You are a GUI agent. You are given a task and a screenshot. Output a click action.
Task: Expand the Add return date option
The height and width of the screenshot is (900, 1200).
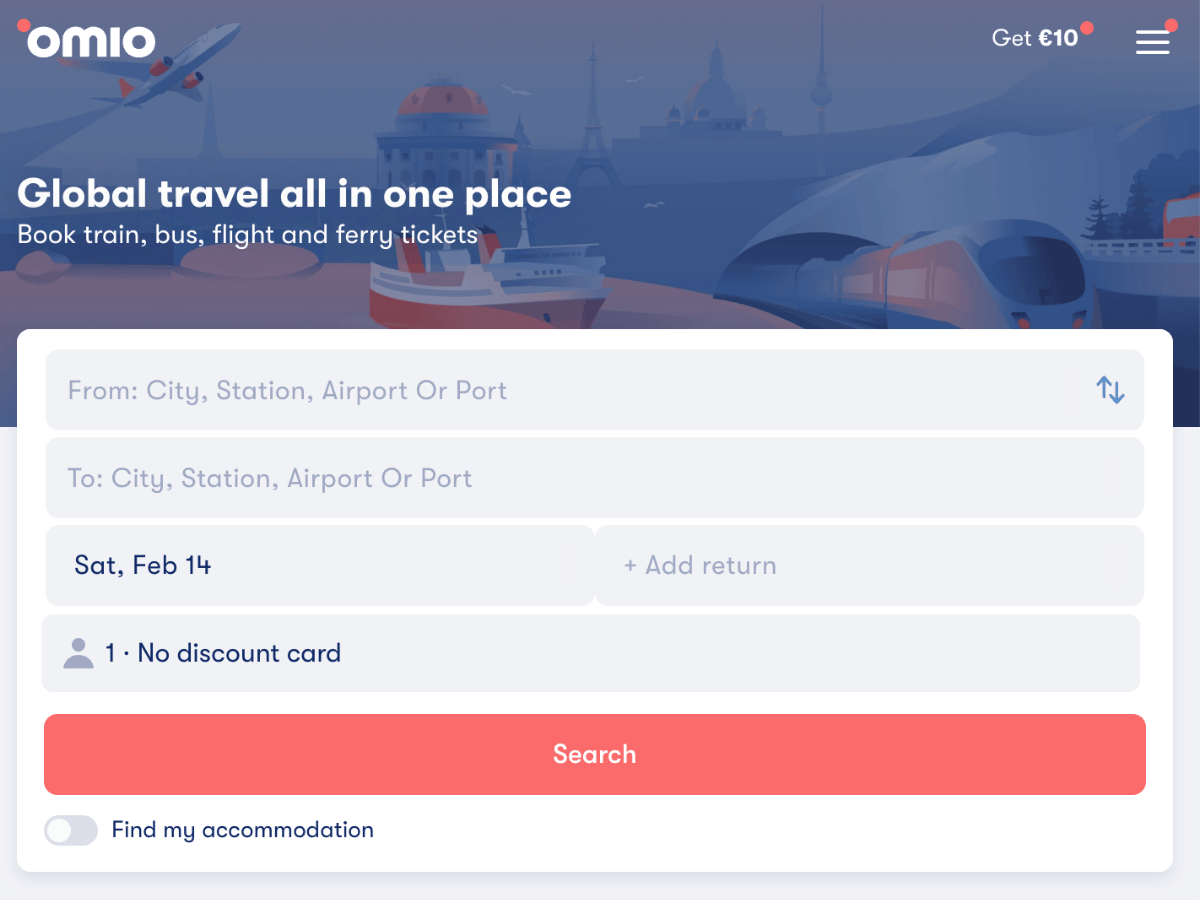click(x=868, y=565)
